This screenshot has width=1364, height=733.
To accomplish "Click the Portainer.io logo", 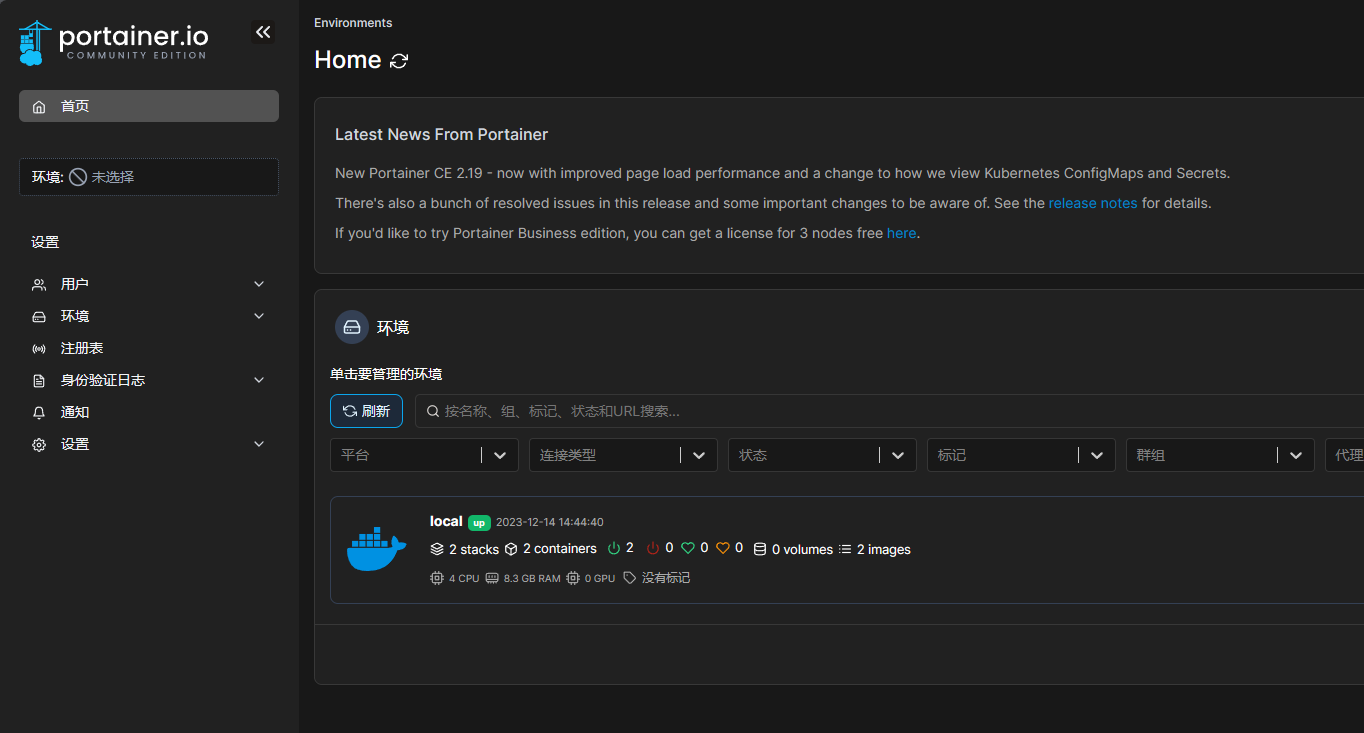I will tap(113, 42).
